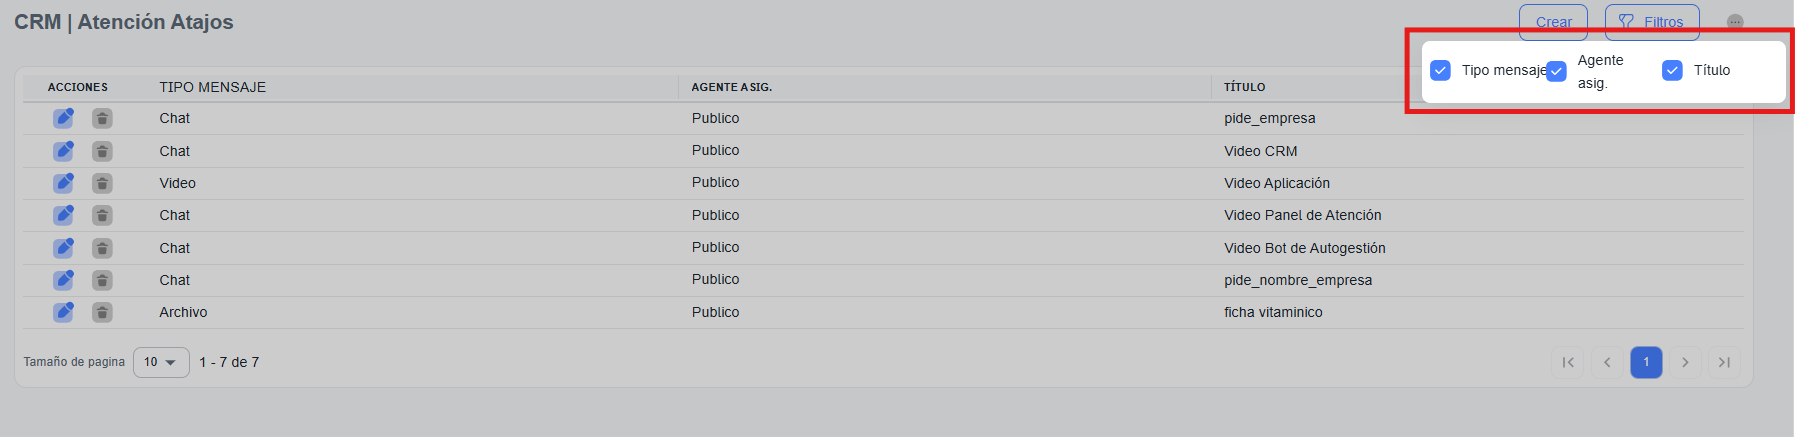Select page 1 in pagination
Image resolution: width=1796 pixels, height=437 pixels.
click(x=1646, y=362)
